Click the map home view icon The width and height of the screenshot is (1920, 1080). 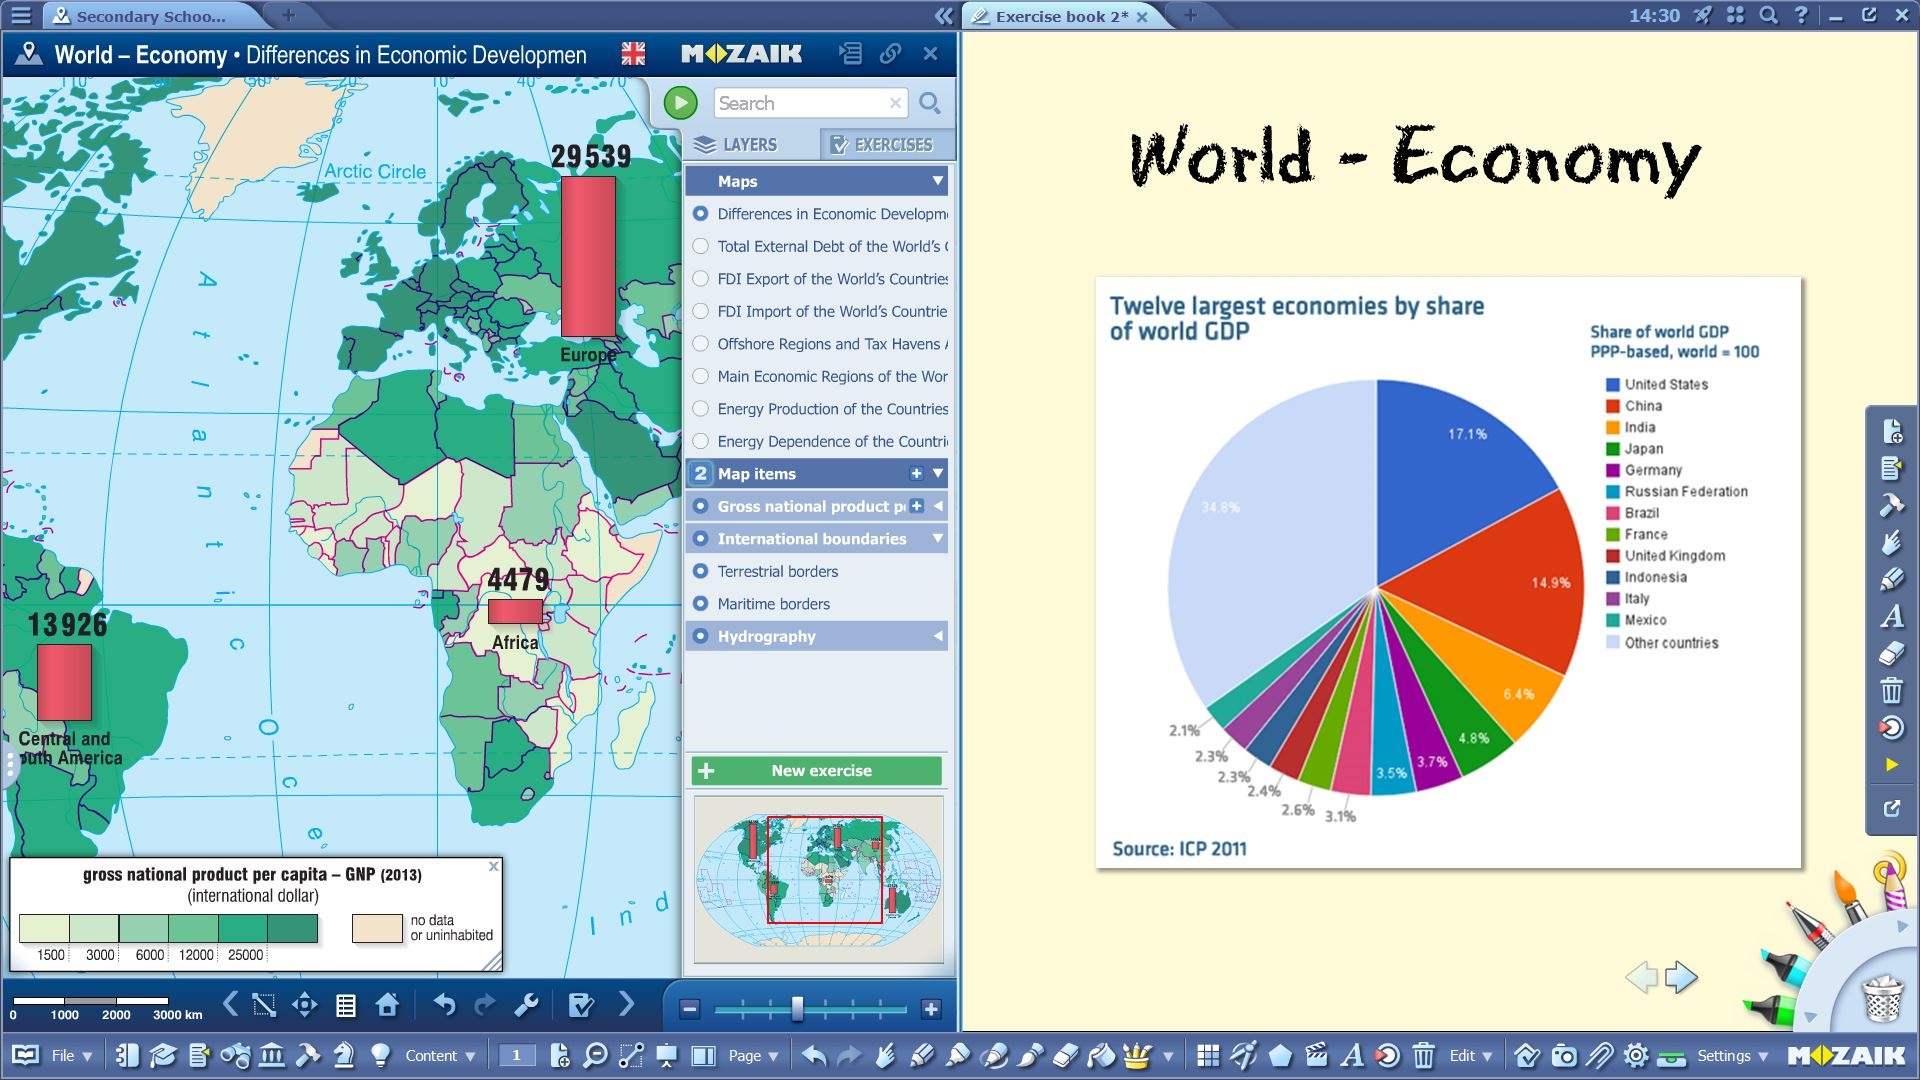pyautogui.click(x=387, y=1005)
